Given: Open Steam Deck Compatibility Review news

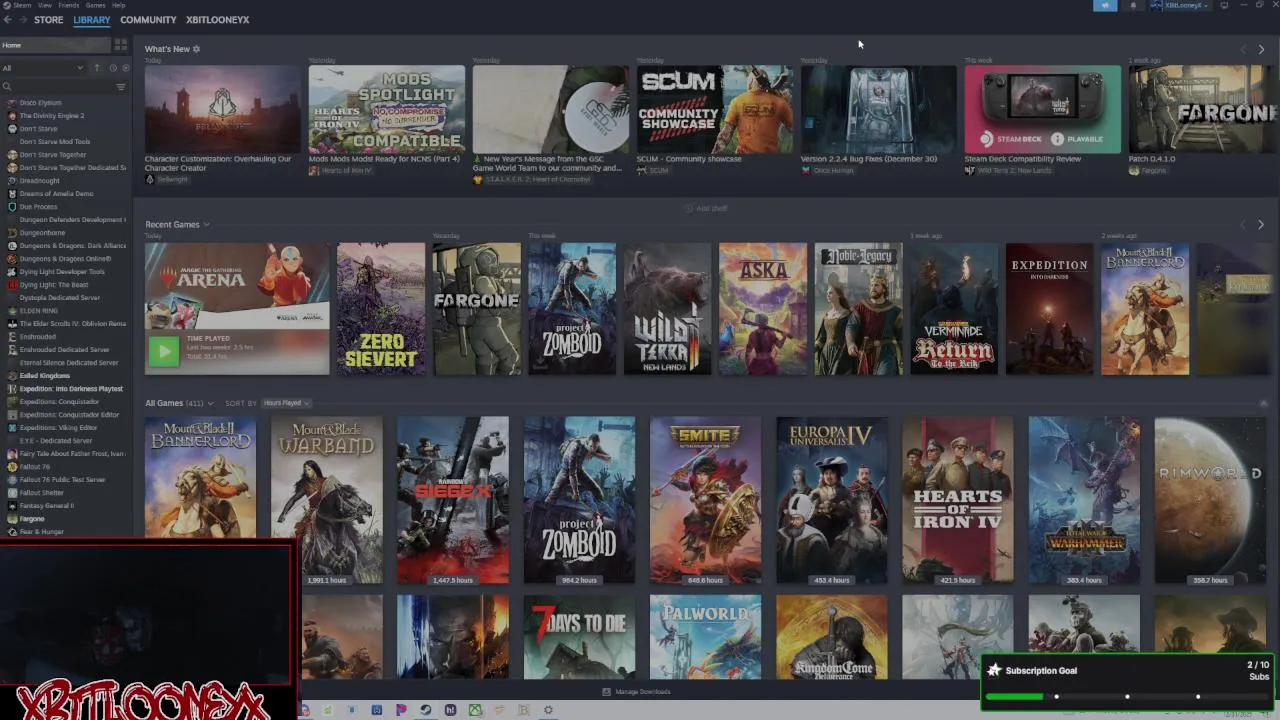Looking at the screenshot, I should click(1043, 109).
